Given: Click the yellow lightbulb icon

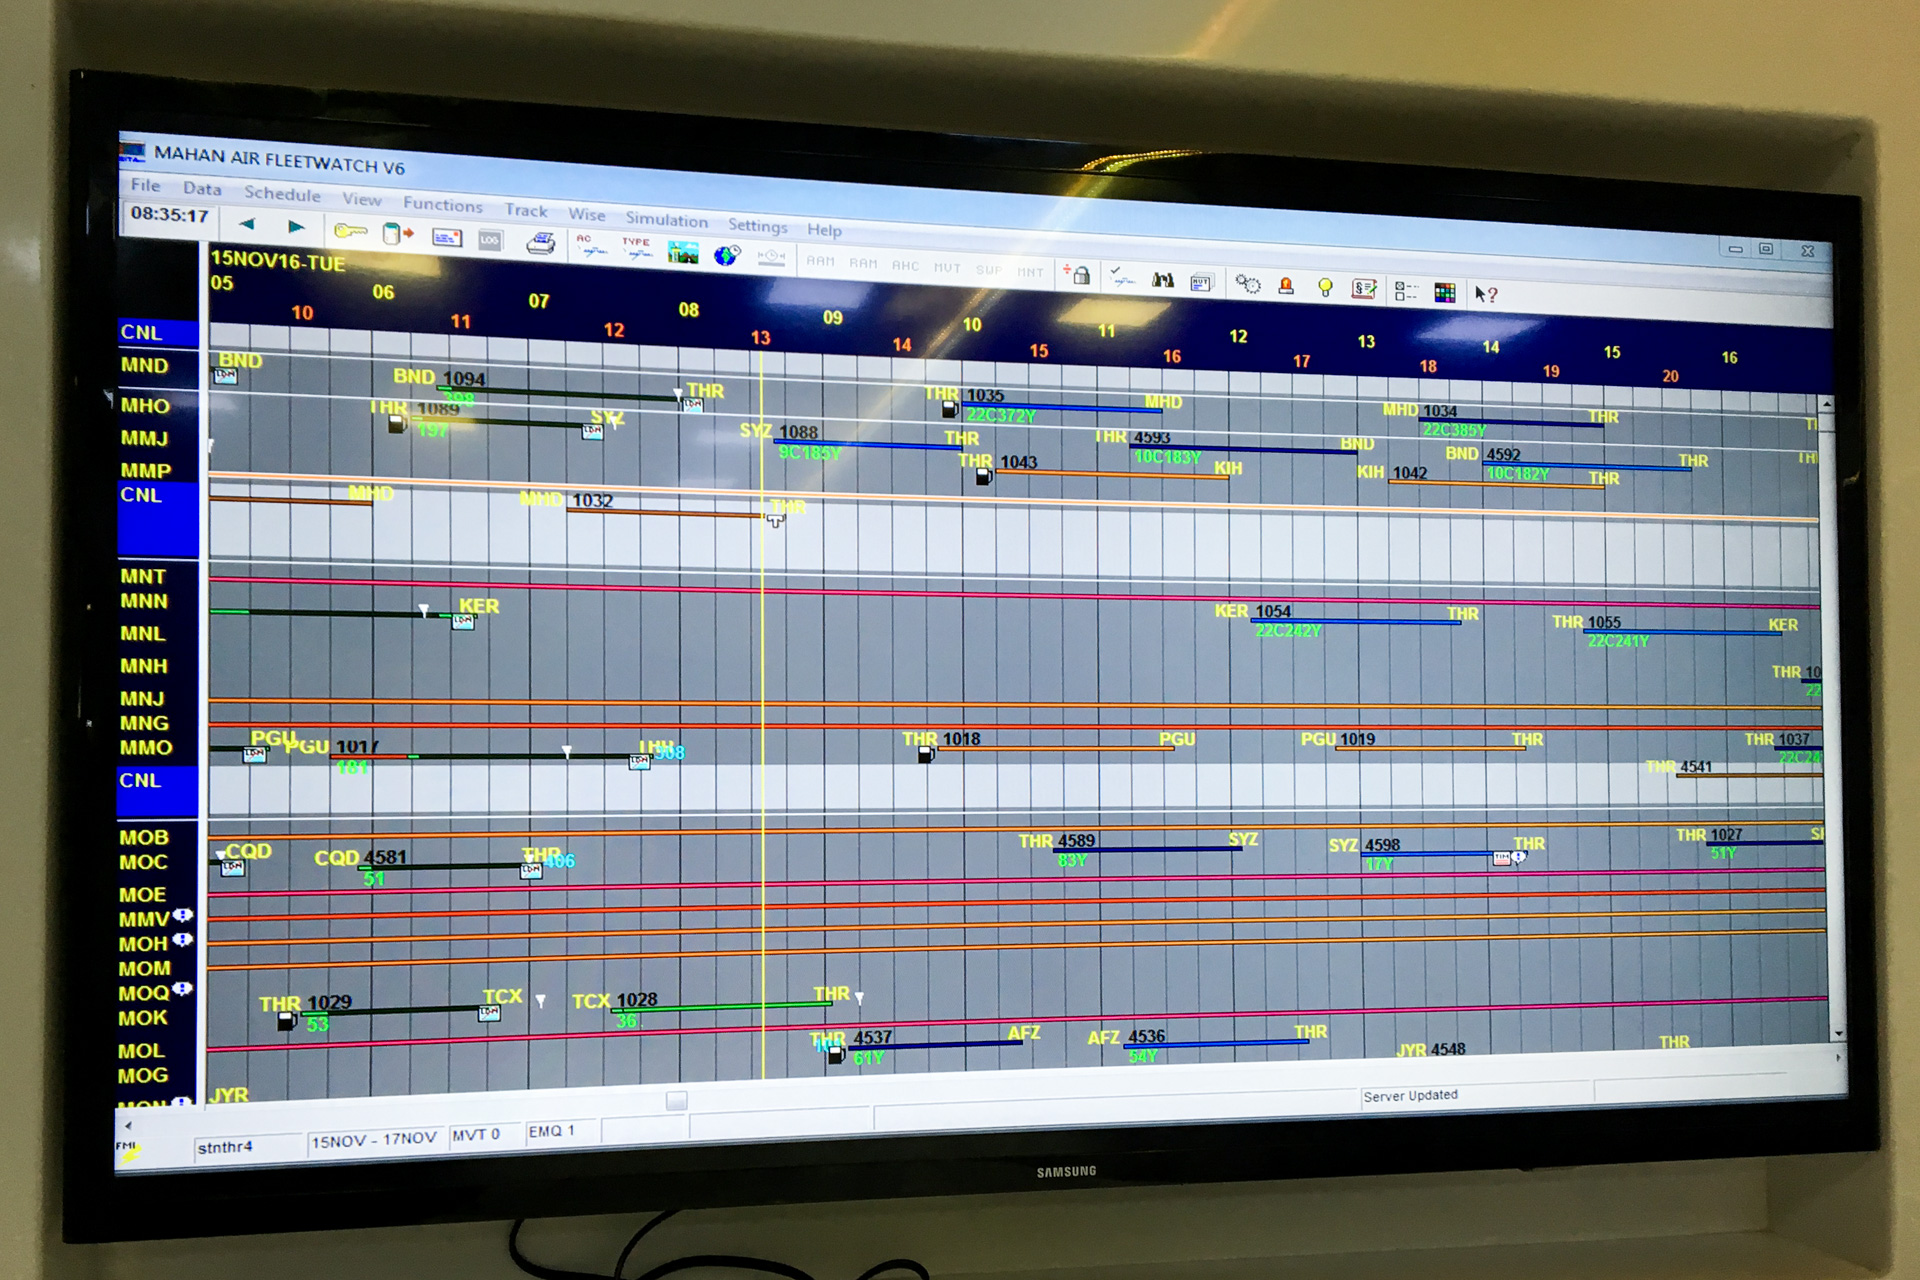Looking at the screenshot, I should pos(1325,288).
